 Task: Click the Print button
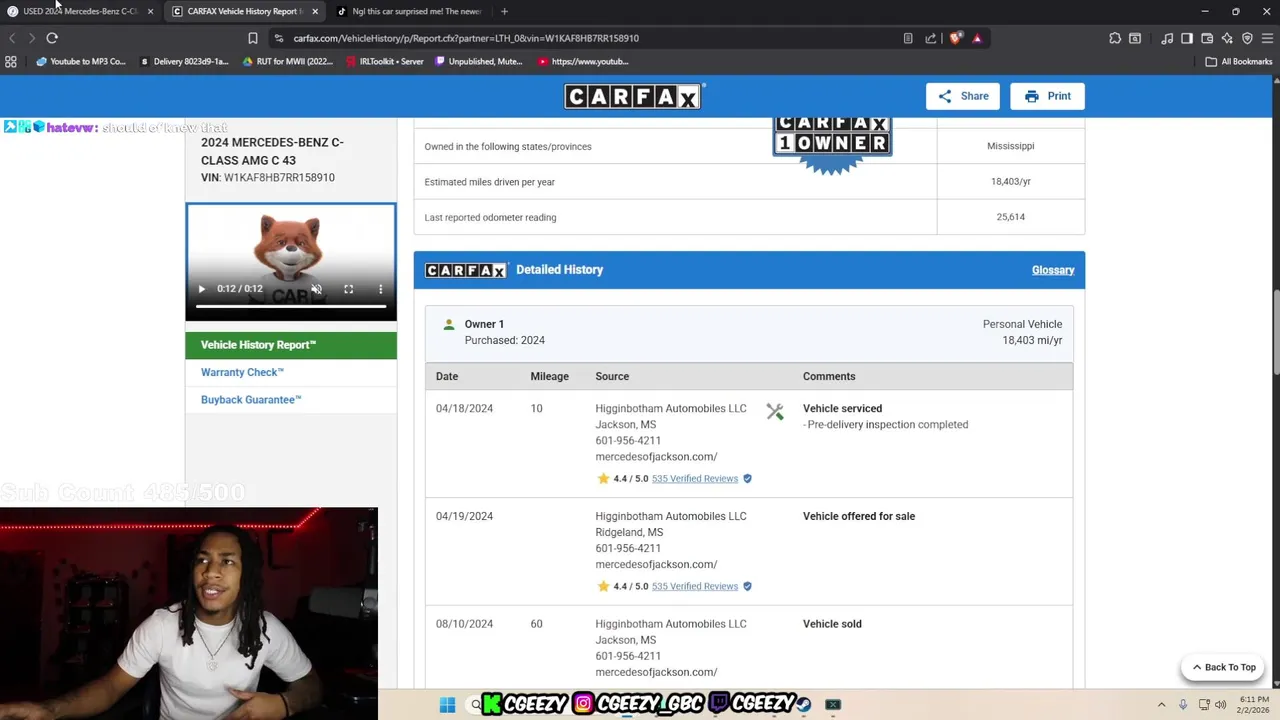[x=1047, y=96]
